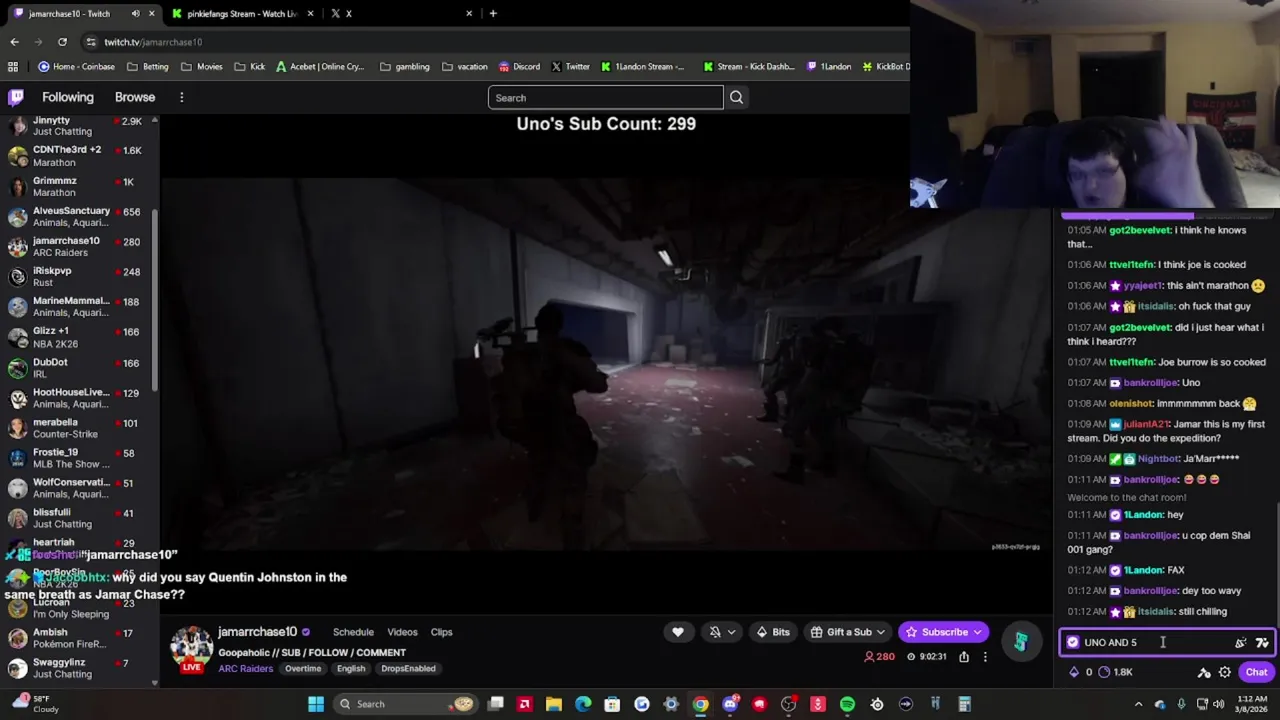Send message with Chat button
The height and width of the screenshot is (720, 1280).
click(x=1256, y=672)
